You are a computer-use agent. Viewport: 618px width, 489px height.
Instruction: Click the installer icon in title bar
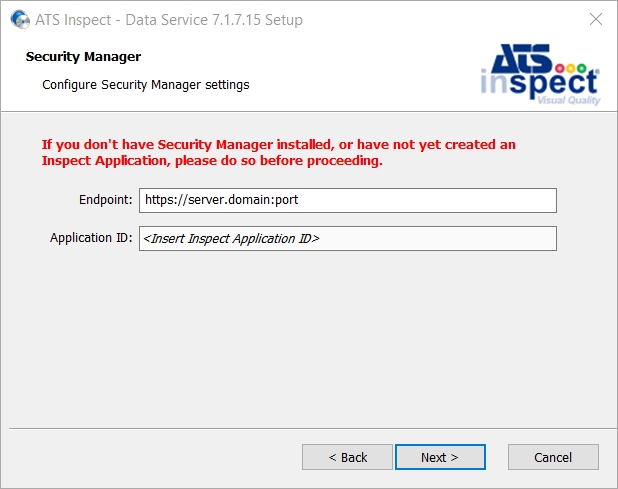[20, 19]
